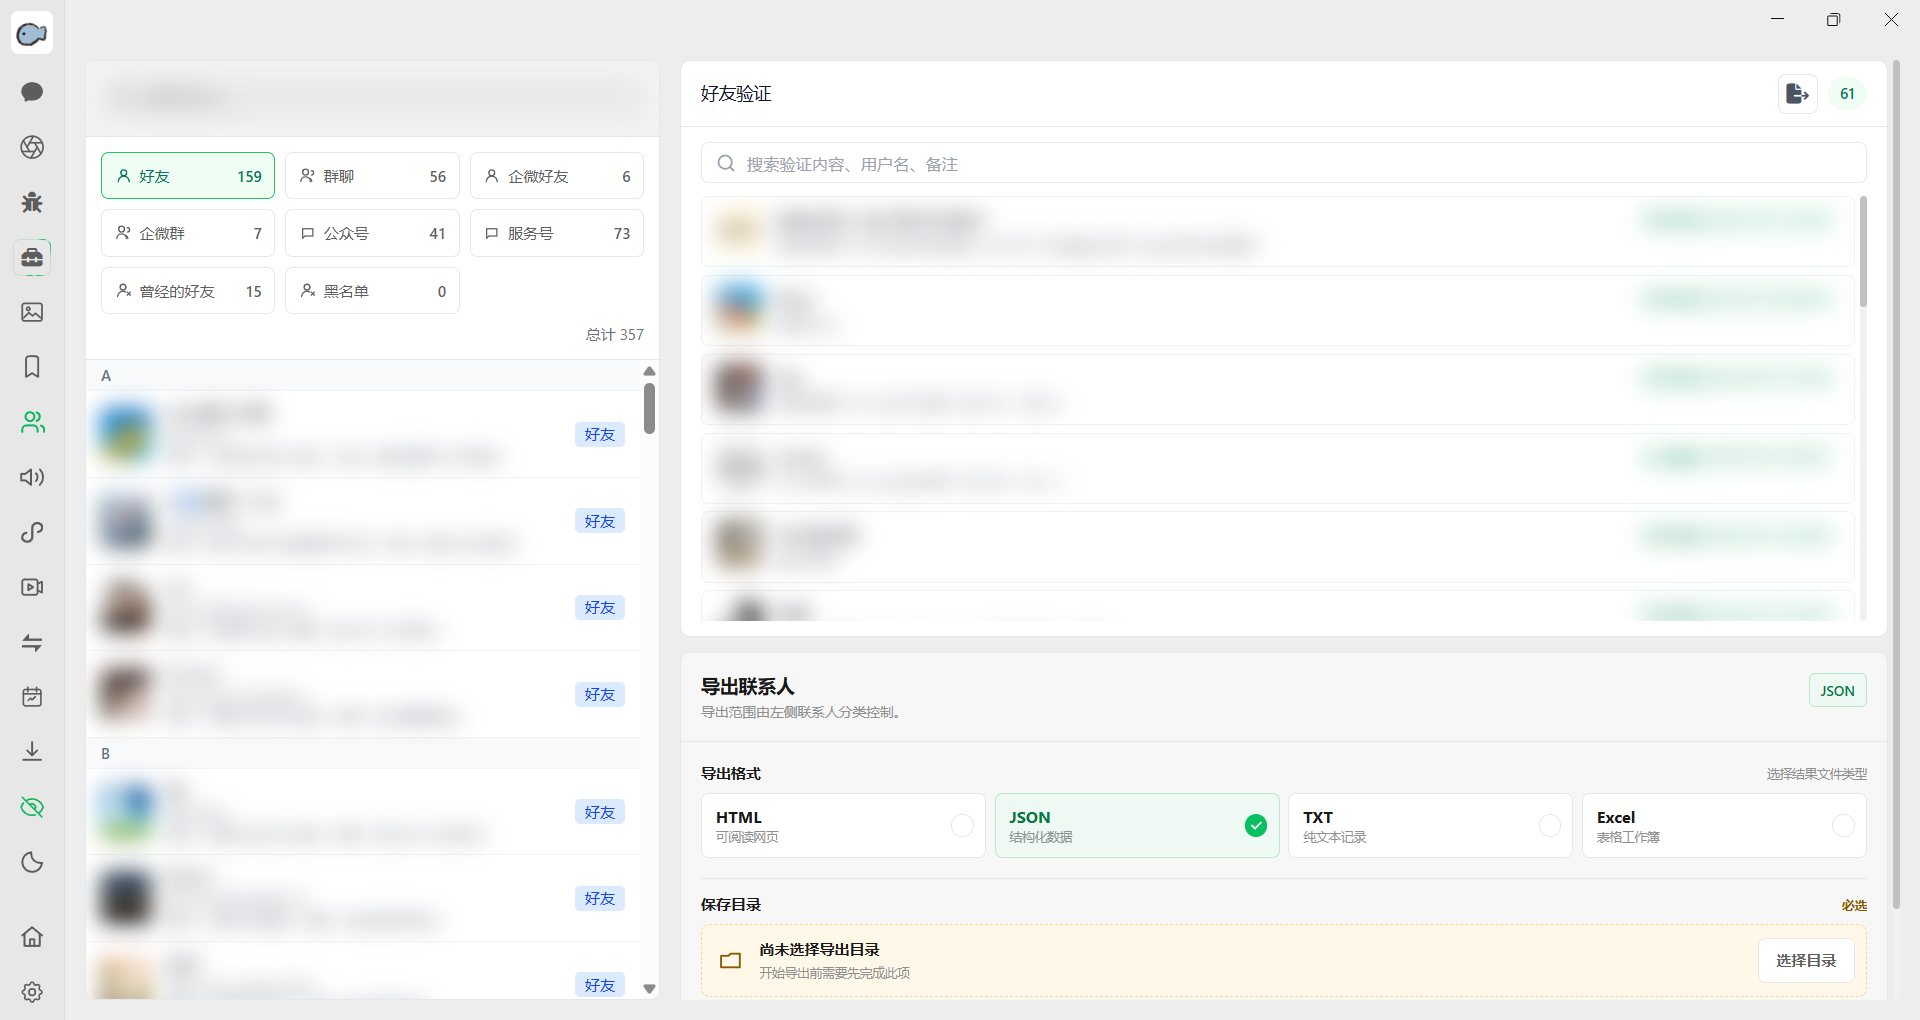The height and width of the screenshot is (1020, 1920).
Task: Click the bug icon in sidebar
Action: tap(32, 202)
